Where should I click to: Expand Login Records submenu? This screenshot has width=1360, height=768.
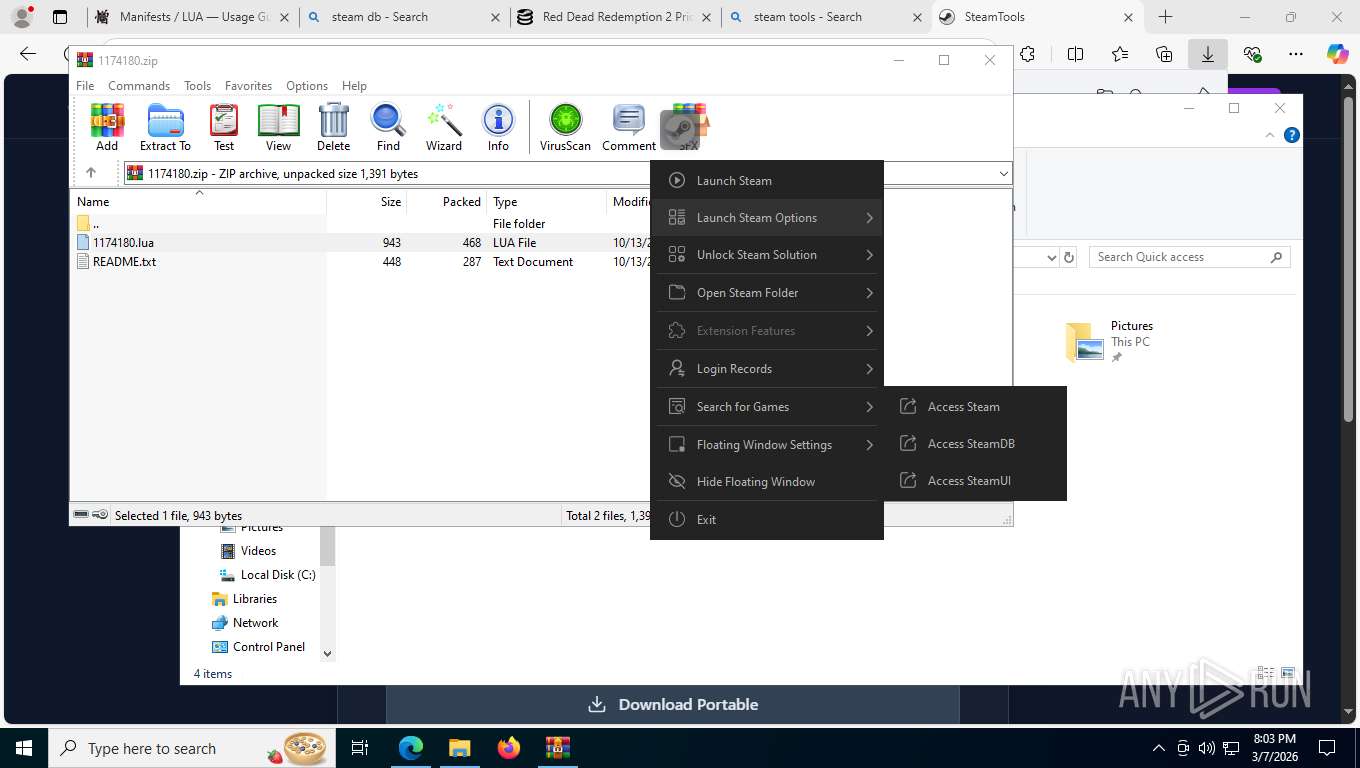tap(767, 368)
